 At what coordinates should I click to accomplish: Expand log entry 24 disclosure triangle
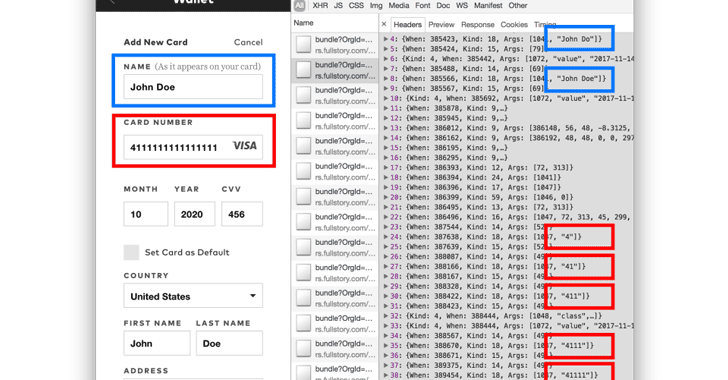[x=385, y=236]
